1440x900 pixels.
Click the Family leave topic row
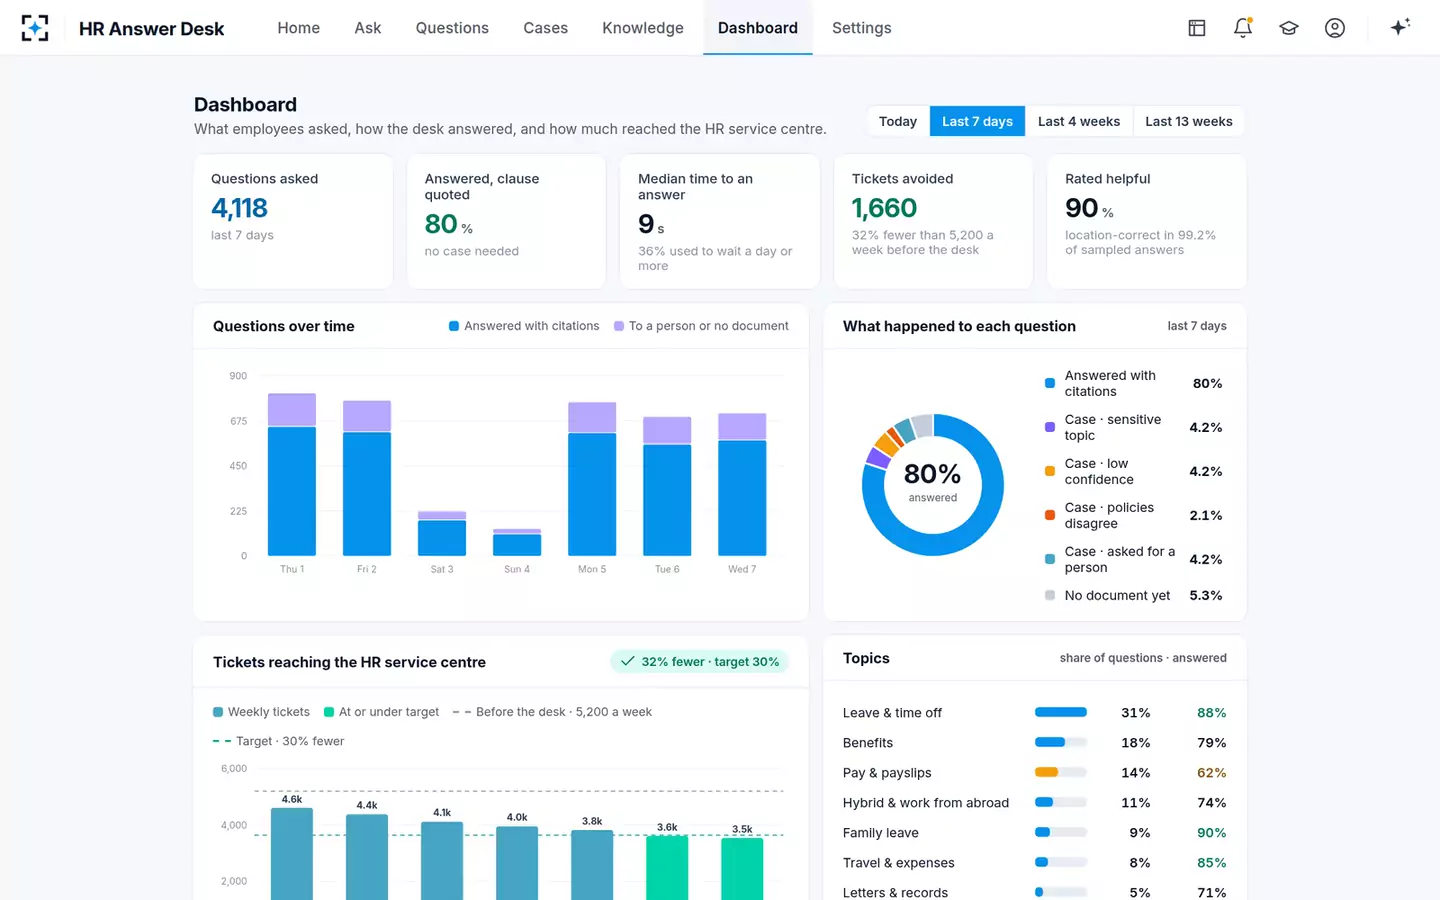(1035, 832)
